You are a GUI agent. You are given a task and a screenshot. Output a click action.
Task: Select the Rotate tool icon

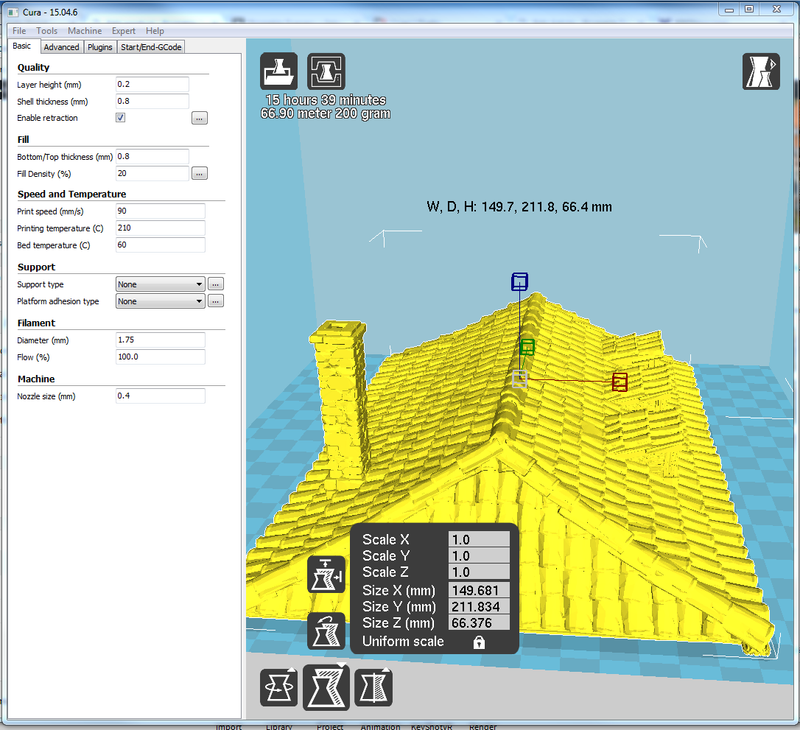click(279, 688)
